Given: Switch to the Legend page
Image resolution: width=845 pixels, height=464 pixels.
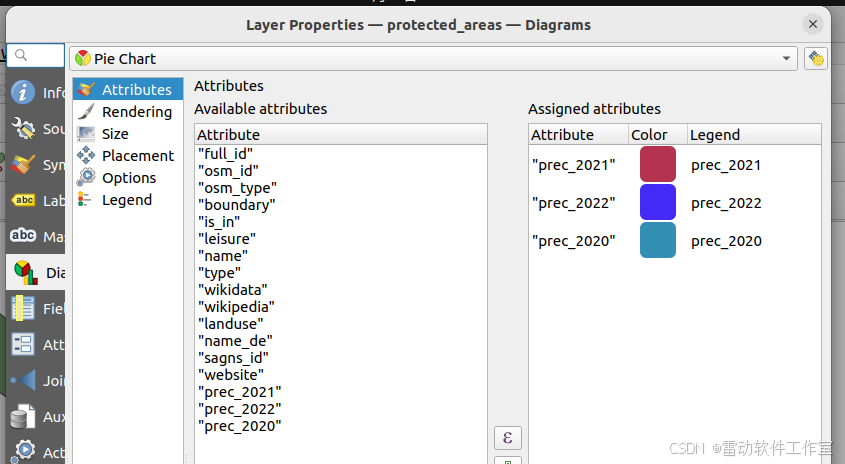Looking at the screenshot, I should [128, 200].
